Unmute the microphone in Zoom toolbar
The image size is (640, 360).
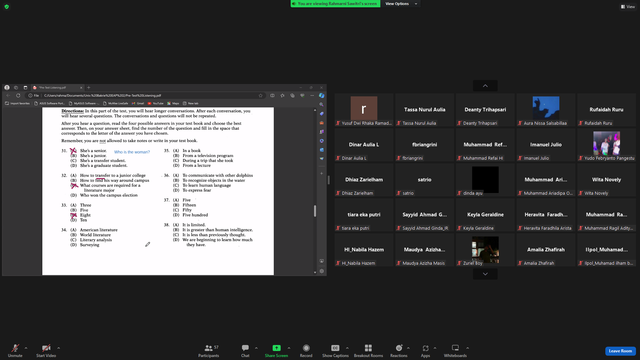point(15,350)
